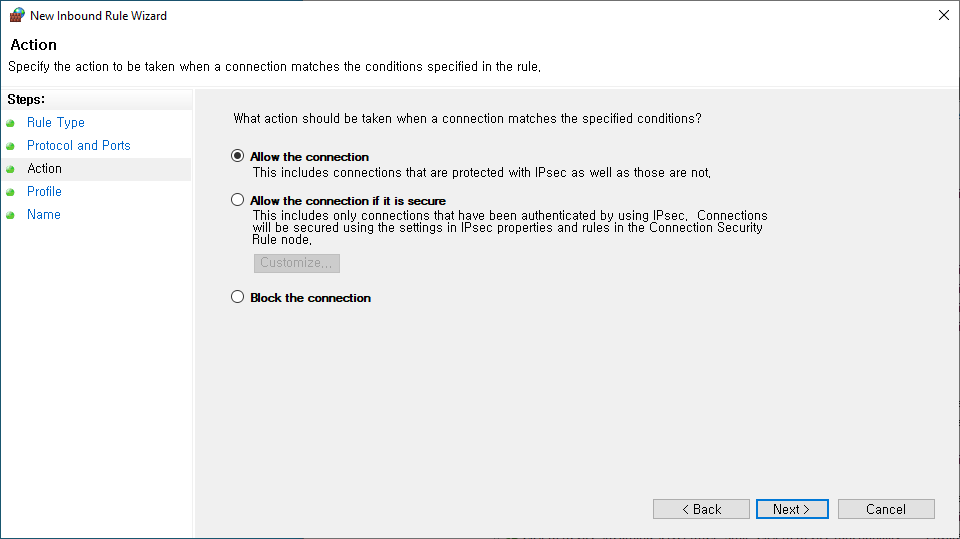The height and width of the screenshot is (539, 960).
Task: Select the "Block the connection" option
Action: click(237, 297)
